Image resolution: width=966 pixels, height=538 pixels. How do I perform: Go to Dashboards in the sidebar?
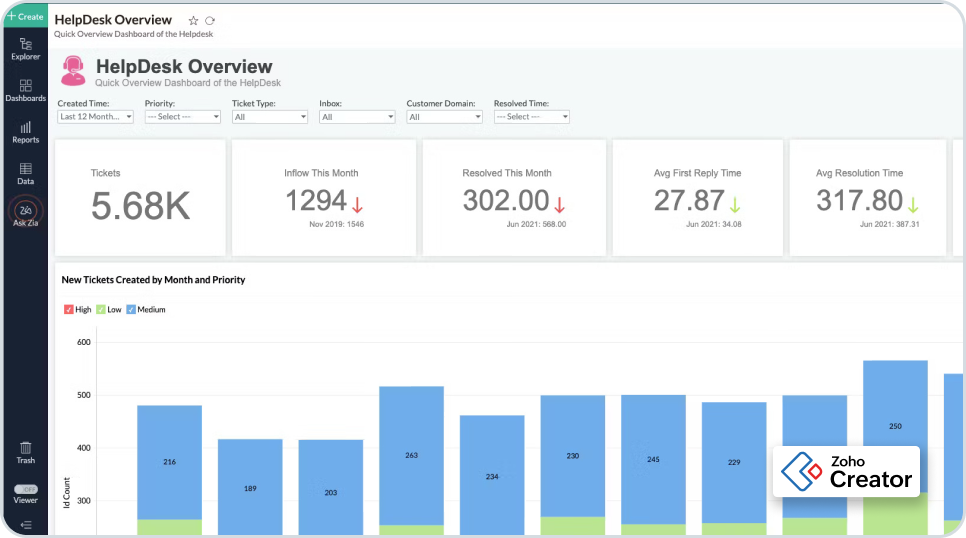coord(25,90)
